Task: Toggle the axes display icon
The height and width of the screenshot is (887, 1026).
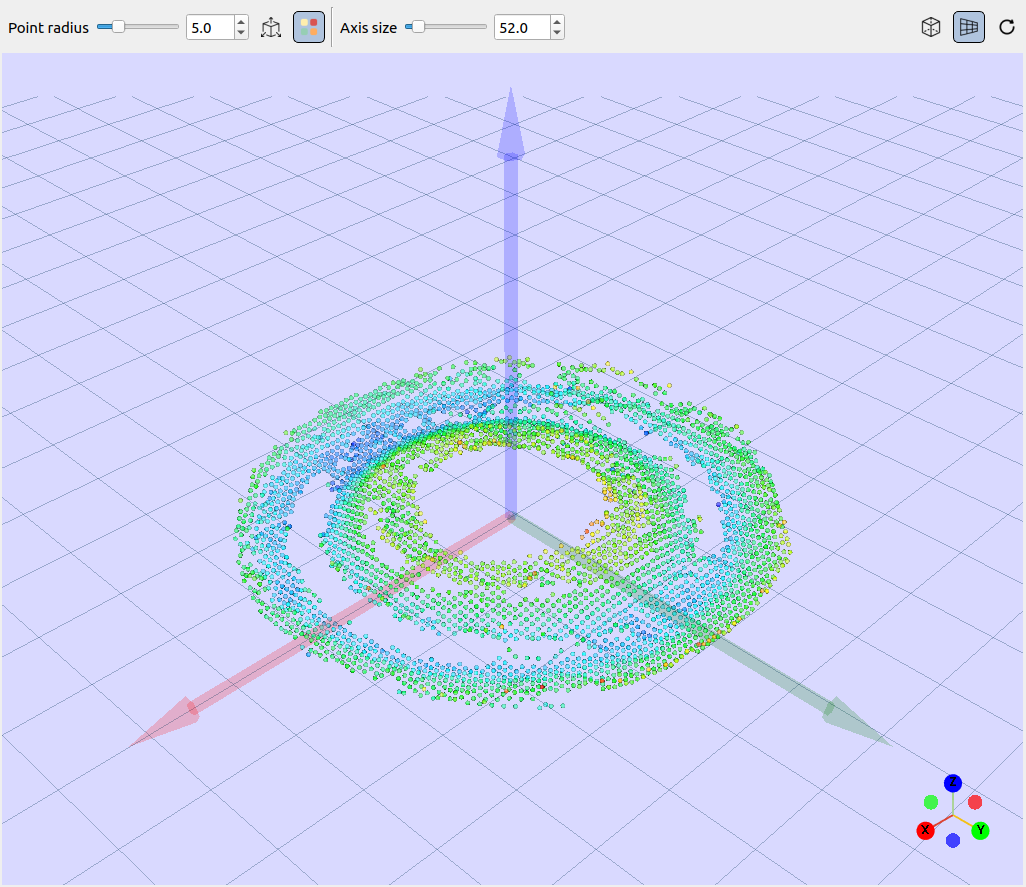Action: click(x=271, y=27)
